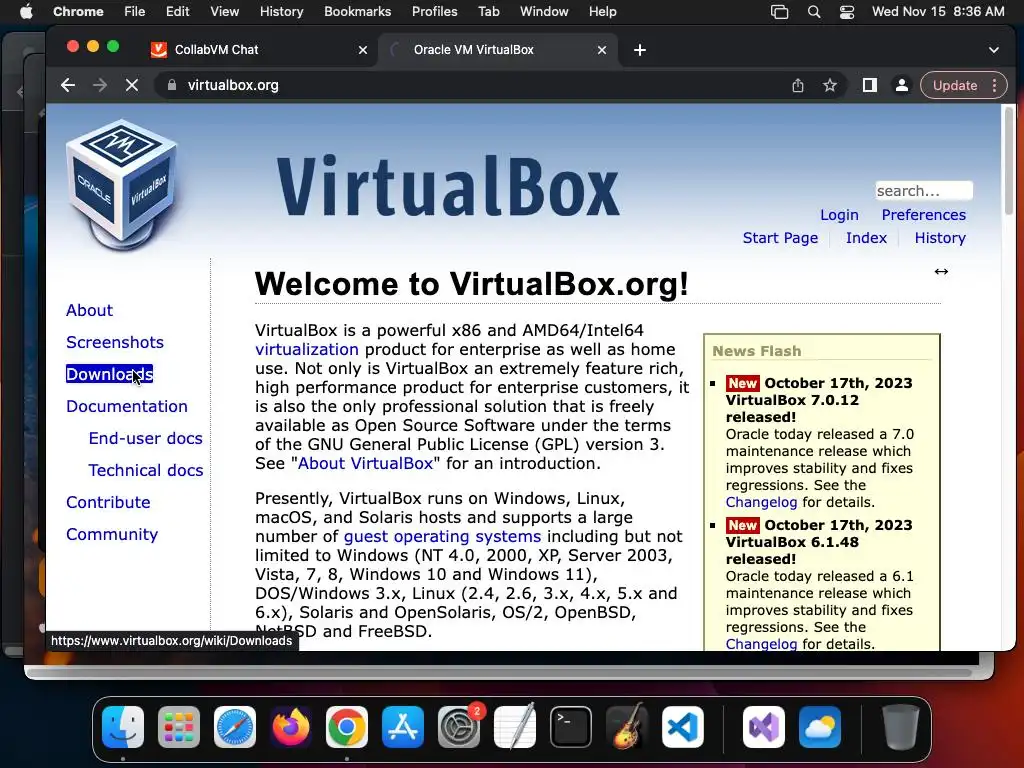
Task: Open Chrome from the dock
Action: [x=347, y=727]
